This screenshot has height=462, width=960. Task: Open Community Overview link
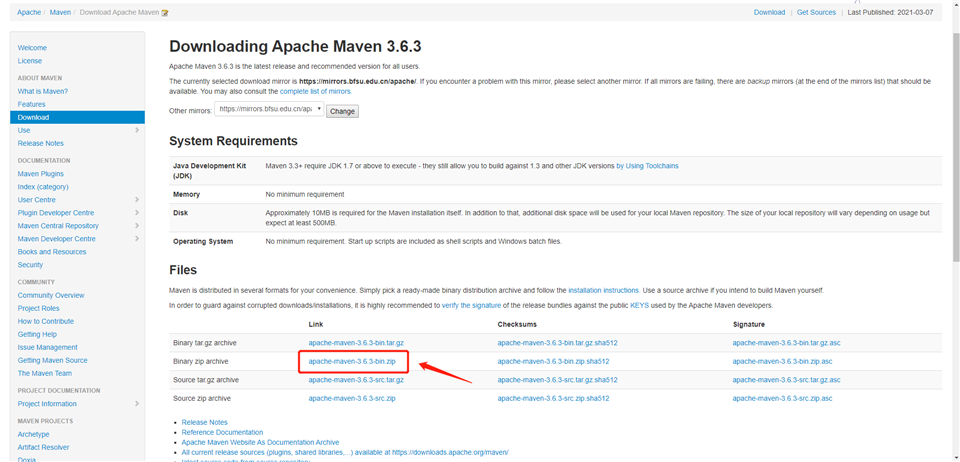[x=51, y=296]
